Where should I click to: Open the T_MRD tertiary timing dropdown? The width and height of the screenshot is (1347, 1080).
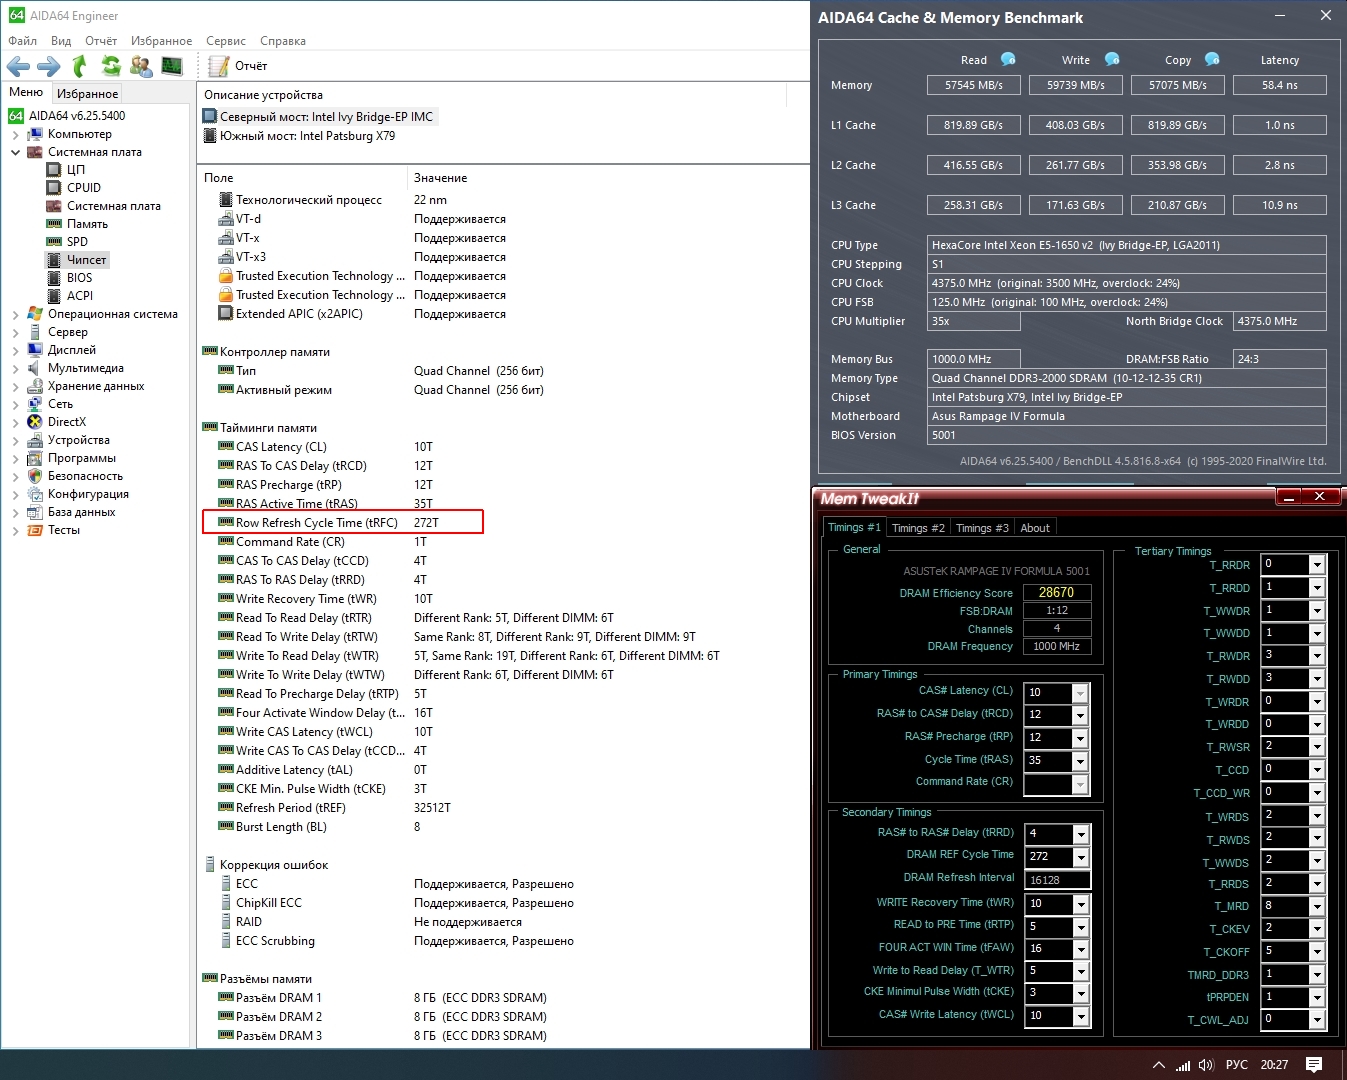click(x=1317, y=907)
